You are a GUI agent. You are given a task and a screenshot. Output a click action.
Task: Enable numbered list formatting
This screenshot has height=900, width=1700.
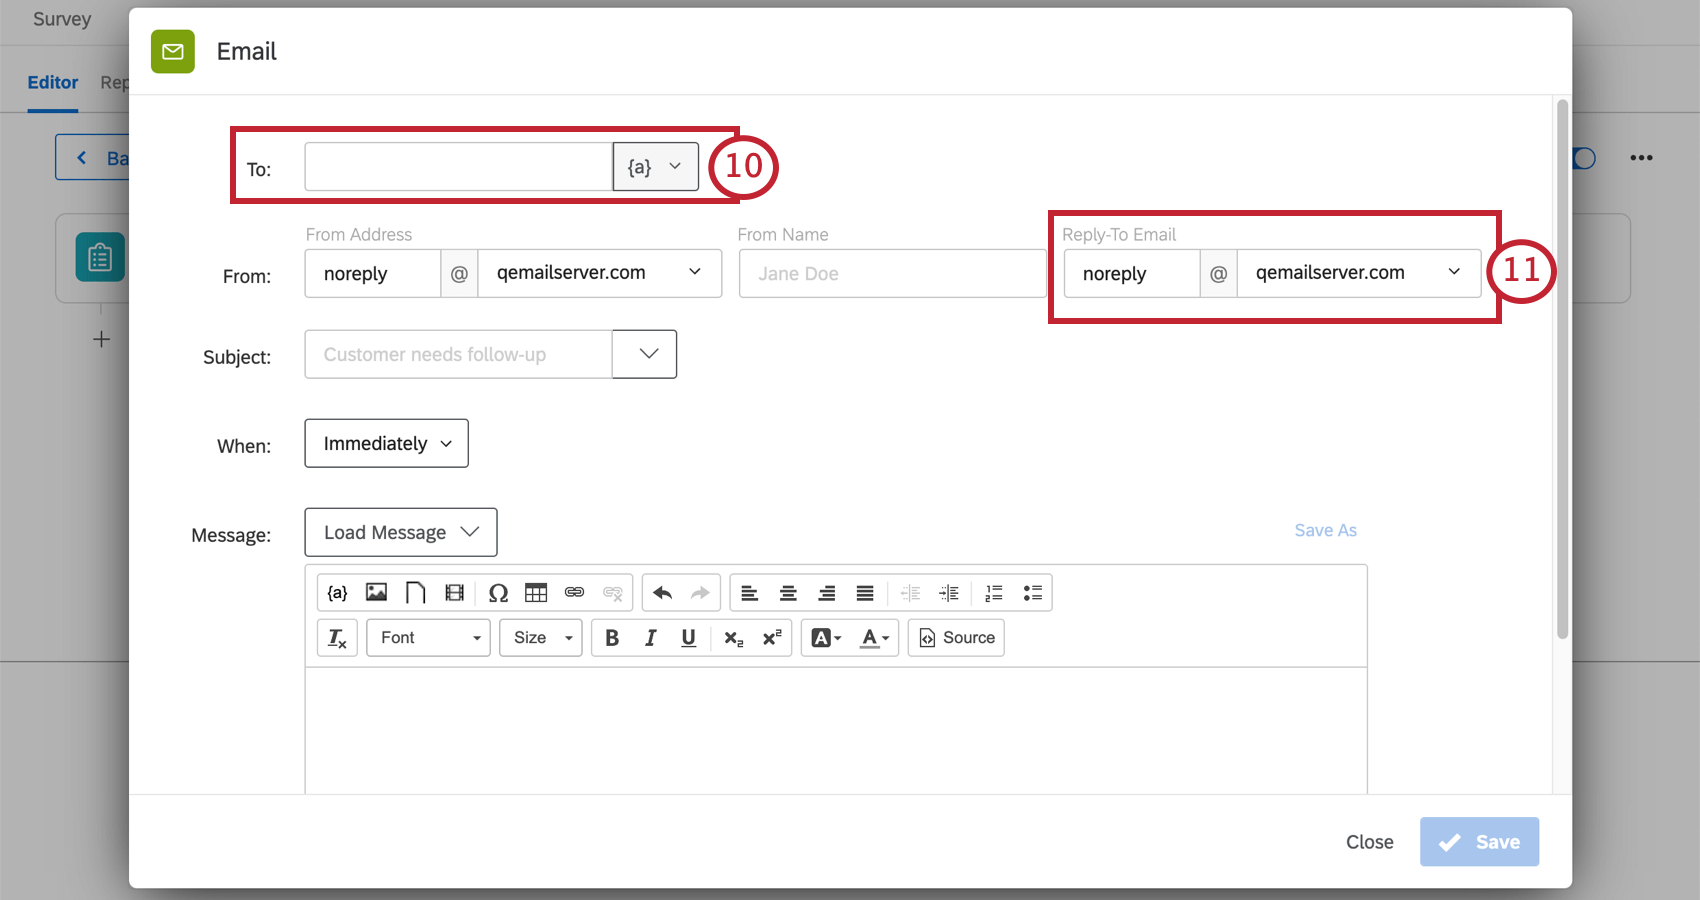[x=993, y=592]
